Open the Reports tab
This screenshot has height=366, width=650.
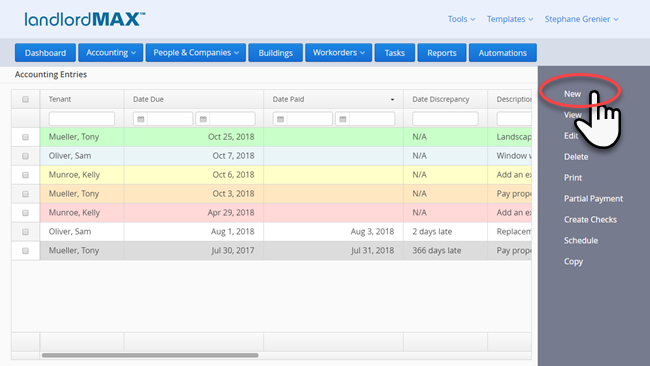[442, 53]
